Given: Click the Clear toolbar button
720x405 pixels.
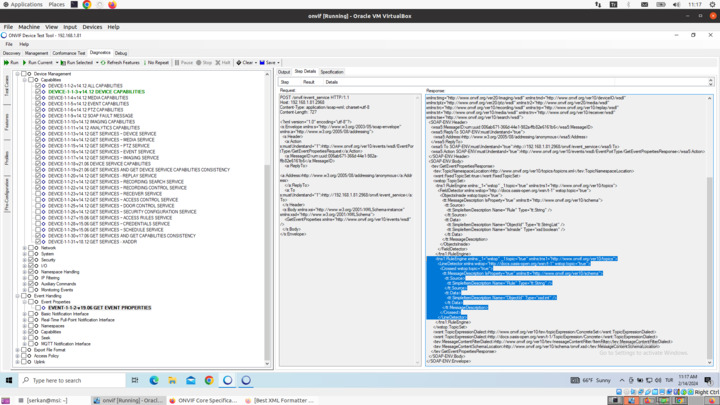Looking at the screenshot, I should 245,62.
